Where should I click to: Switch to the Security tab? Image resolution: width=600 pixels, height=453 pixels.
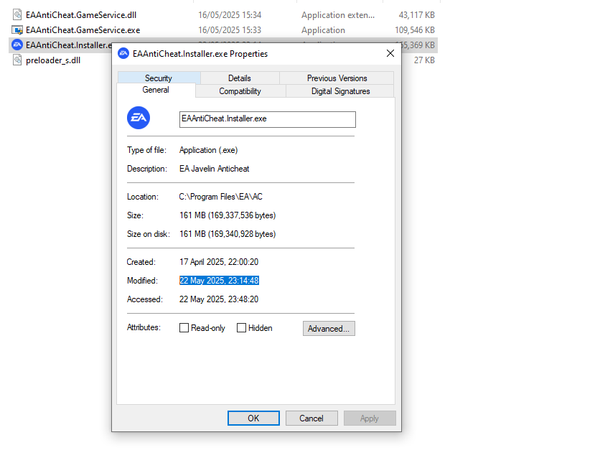(x=158, y=78)
